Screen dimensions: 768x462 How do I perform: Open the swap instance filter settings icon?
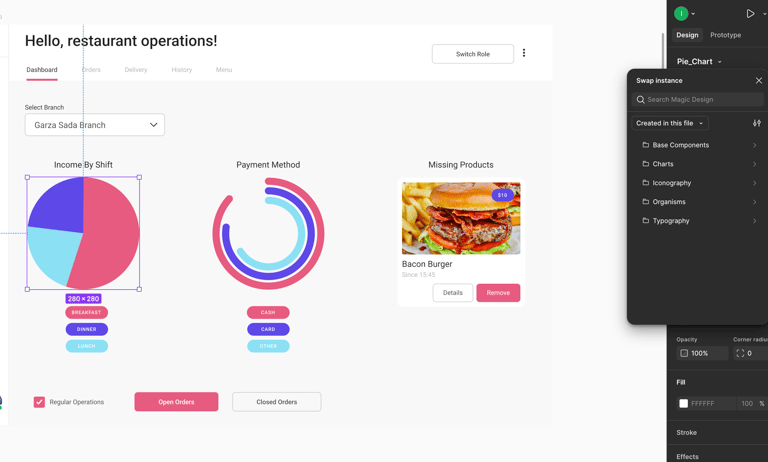point(756,123)
